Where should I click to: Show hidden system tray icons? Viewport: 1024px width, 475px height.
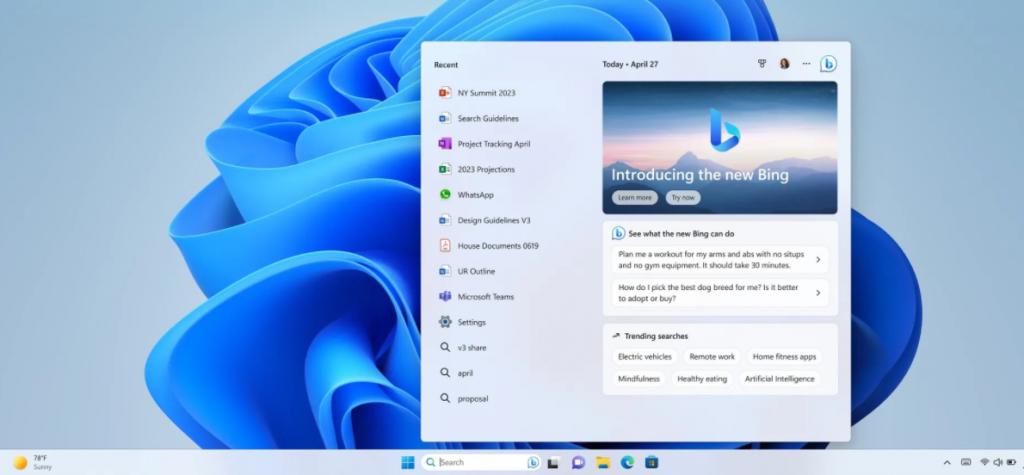click(947, 463)
